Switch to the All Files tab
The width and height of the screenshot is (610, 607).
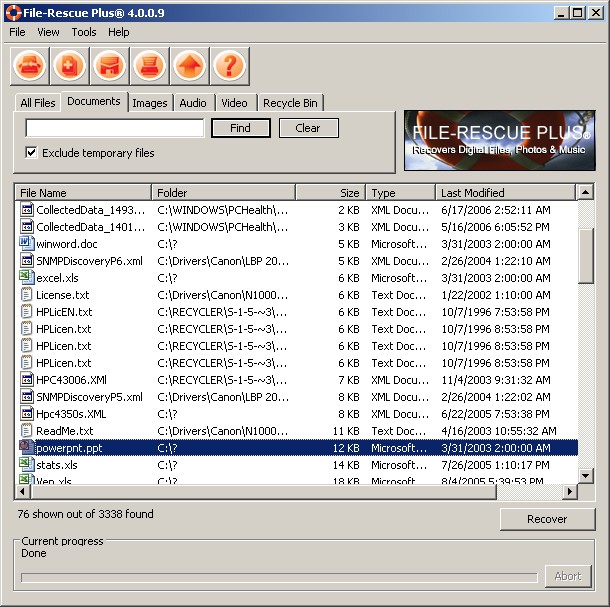point(38,103)
